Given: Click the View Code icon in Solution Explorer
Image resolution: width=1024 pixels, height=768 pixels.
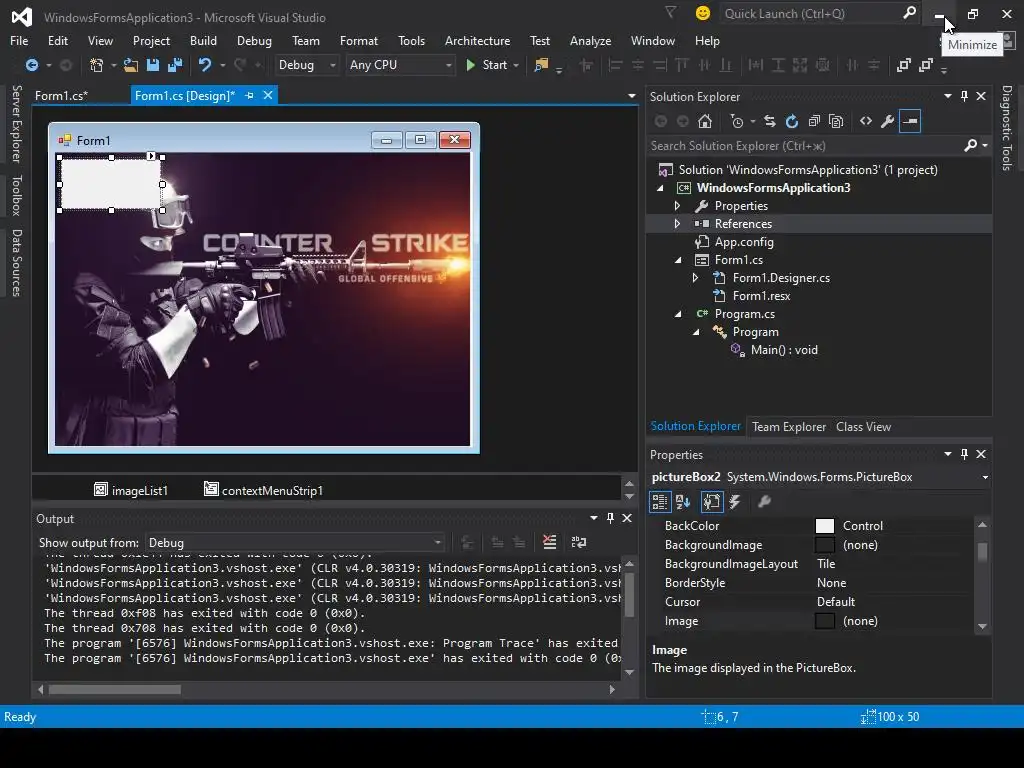Looking at the screenshot, I should pyautogui.click(x=866, y=121).
